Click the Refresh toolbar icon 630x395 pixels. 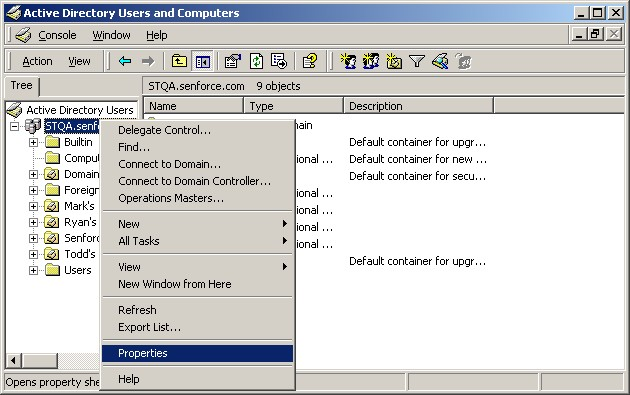coord(256,61)
